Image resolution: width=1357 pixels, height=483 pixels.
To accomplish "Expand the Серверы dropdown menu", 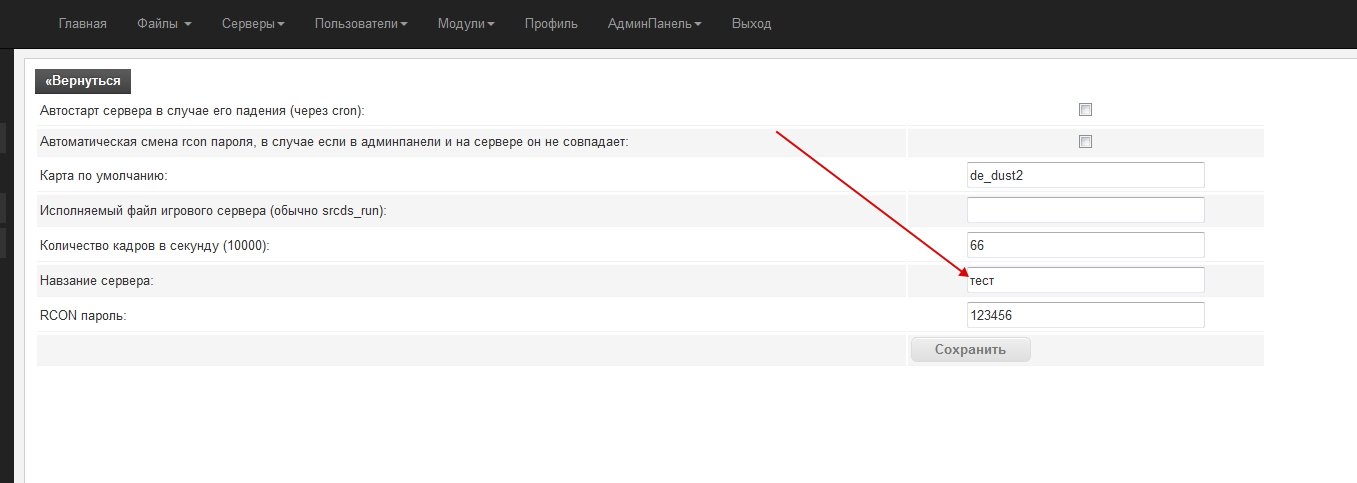I will point(253,23).
